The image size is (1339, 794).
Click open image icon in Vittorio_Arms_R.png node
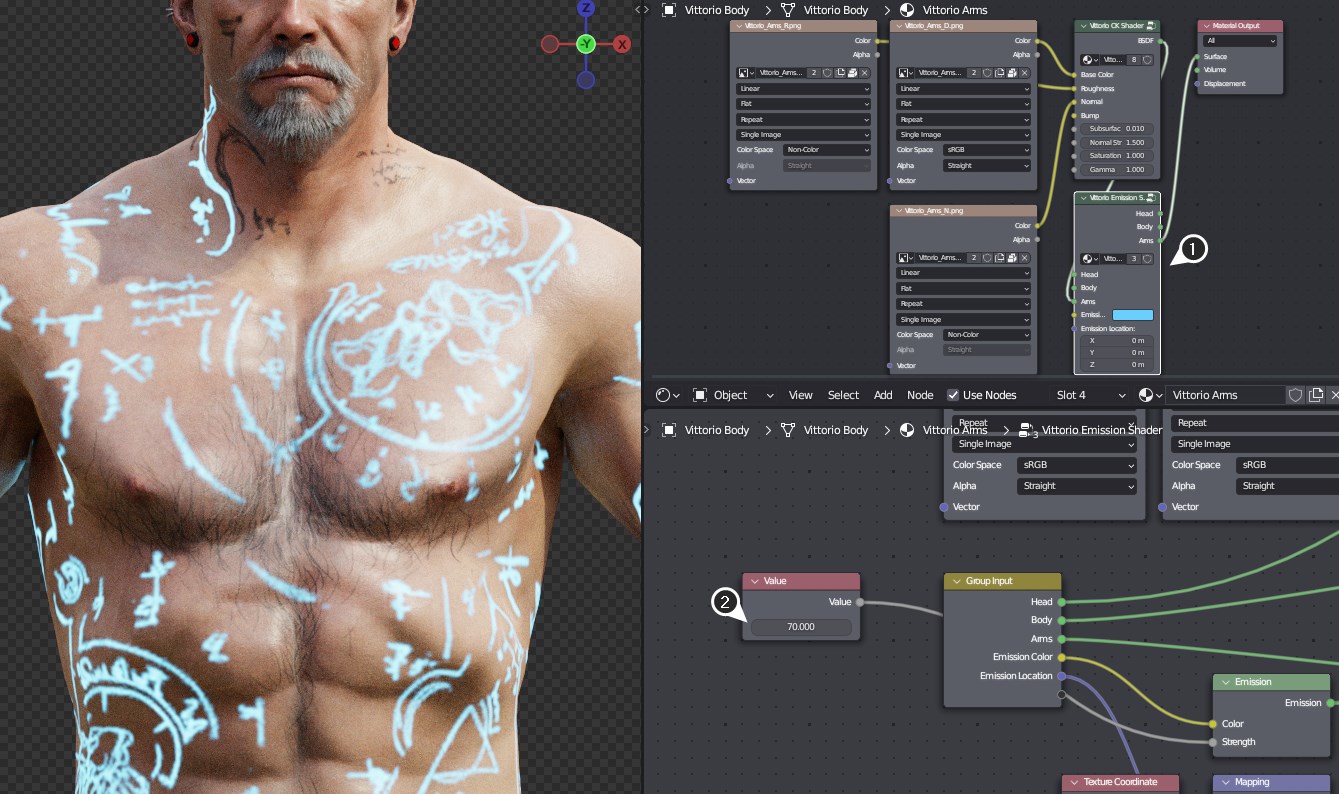(x=852, y=73)
